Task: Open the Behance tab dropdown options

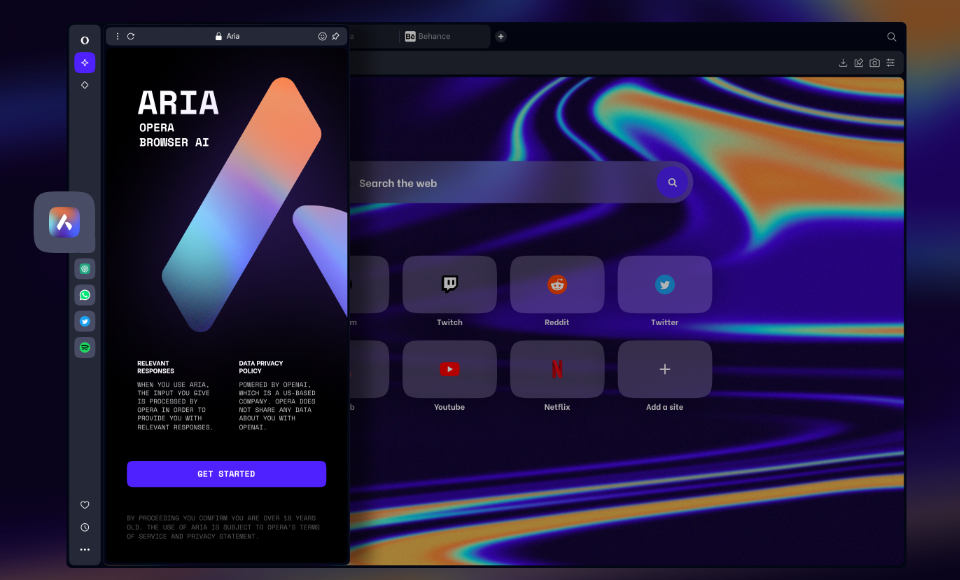Action: tap(479, 35)
